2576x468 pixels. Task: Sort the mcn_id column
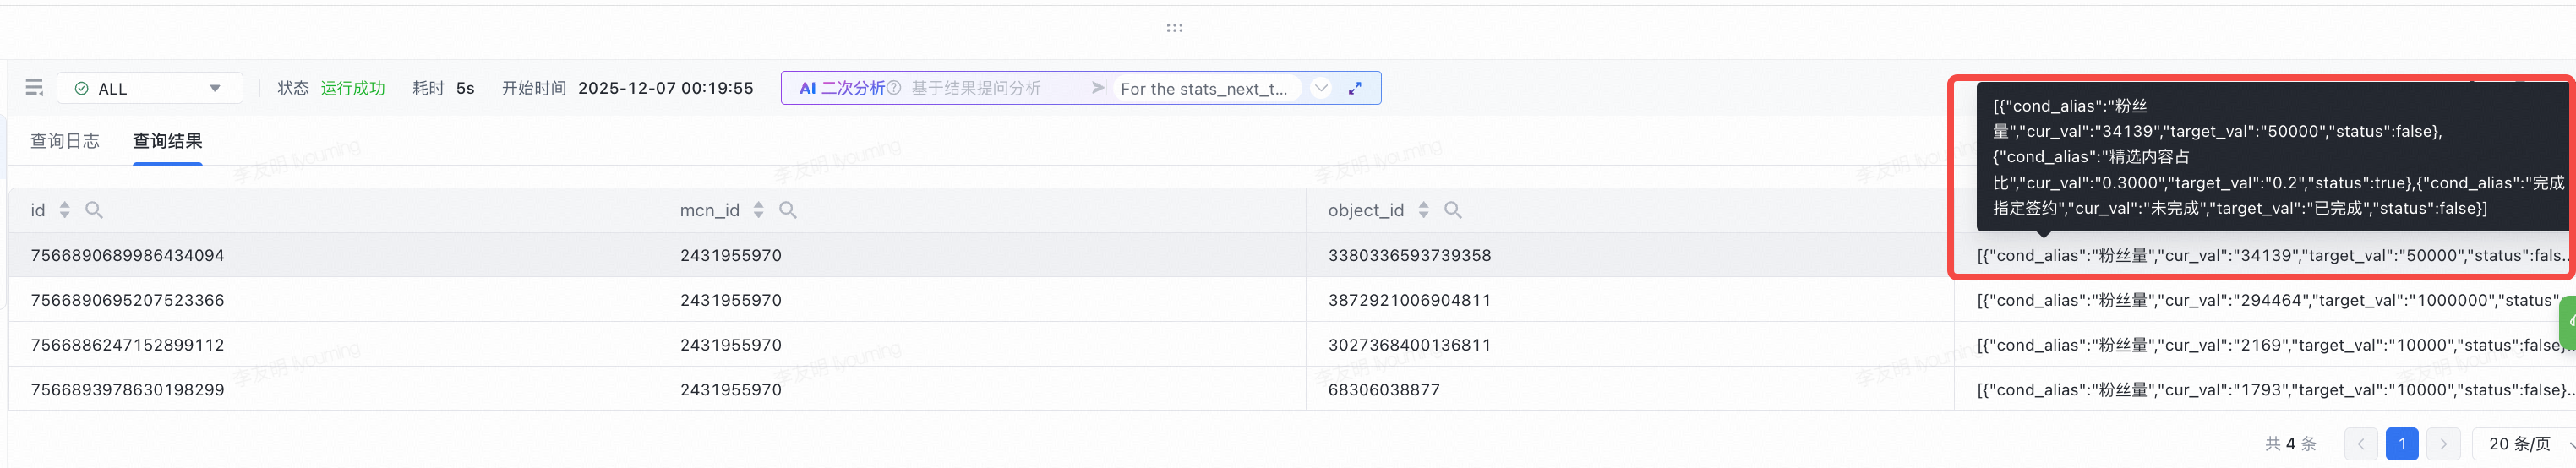pos(759,210)
